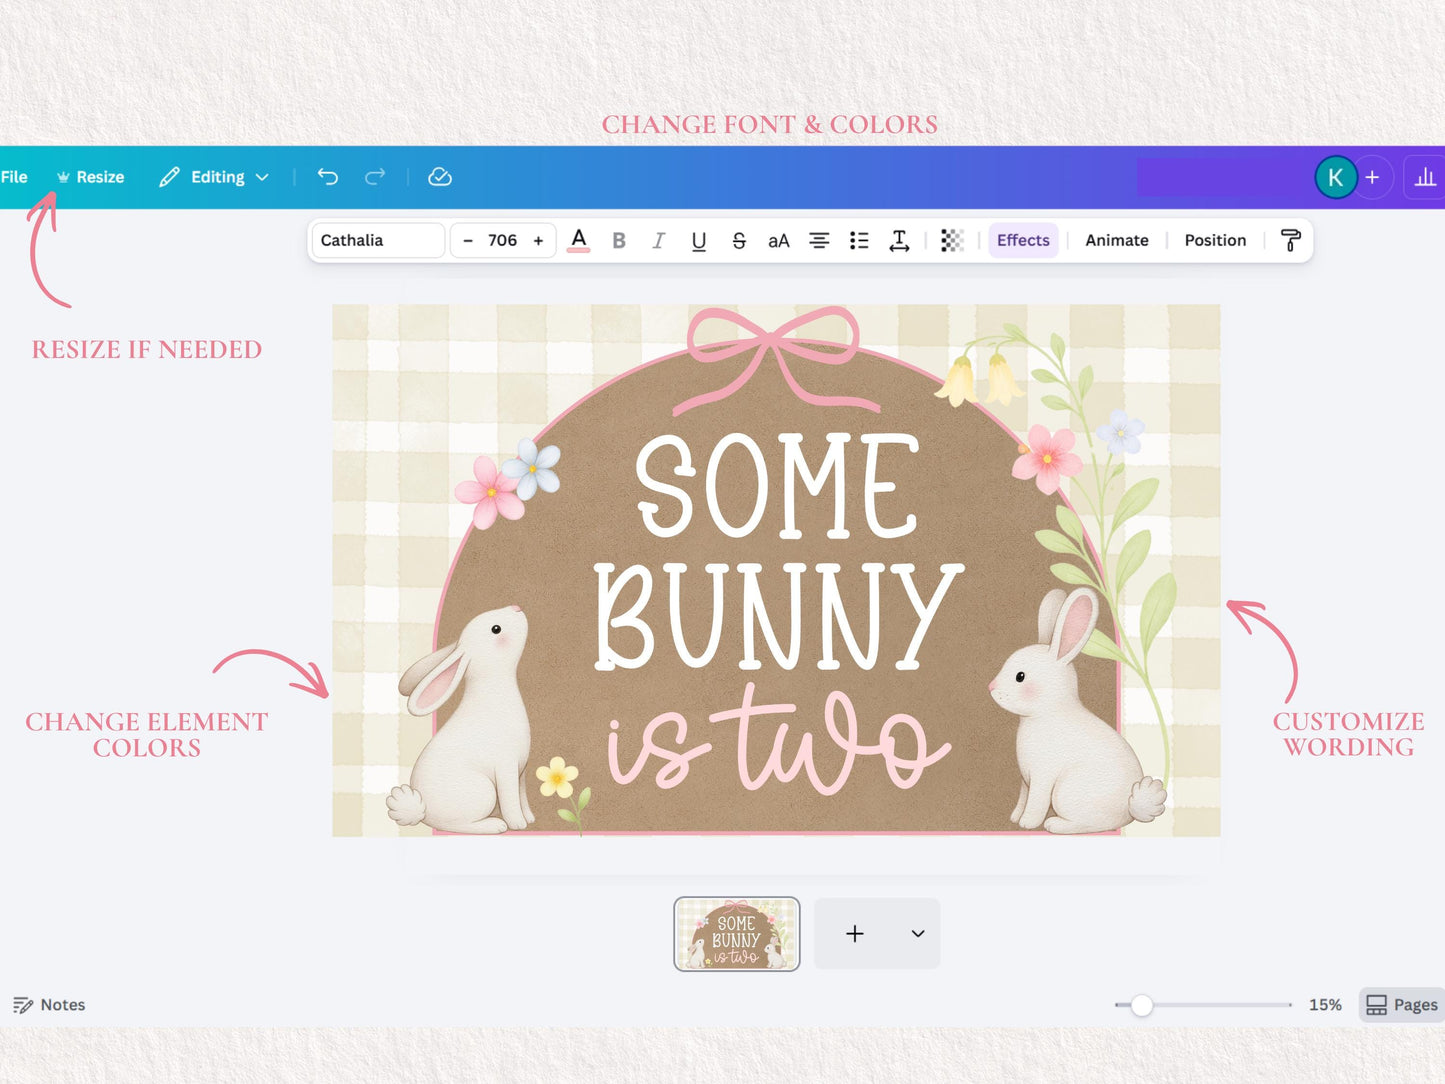
Task: Toggle bulleted list
Action: 859,240
